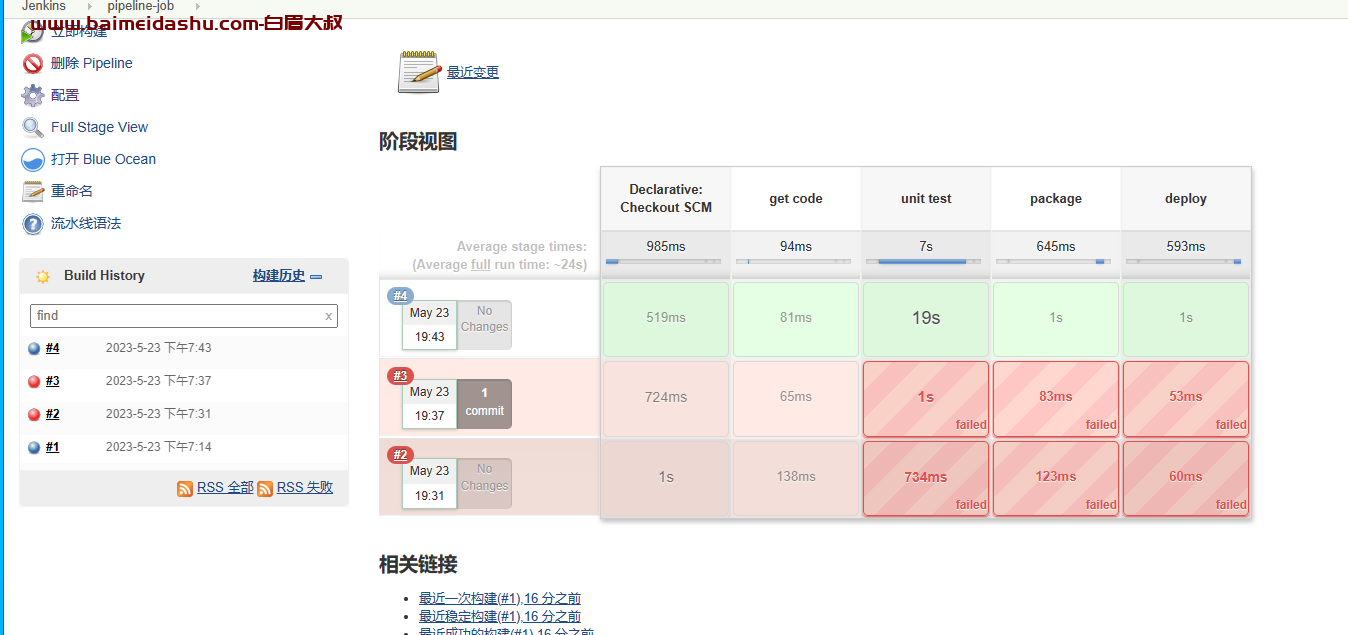The width and height of the screenshot is (1348, 635).
Task: Click the 81ms get code cell
Action: (x=796, y=319)
